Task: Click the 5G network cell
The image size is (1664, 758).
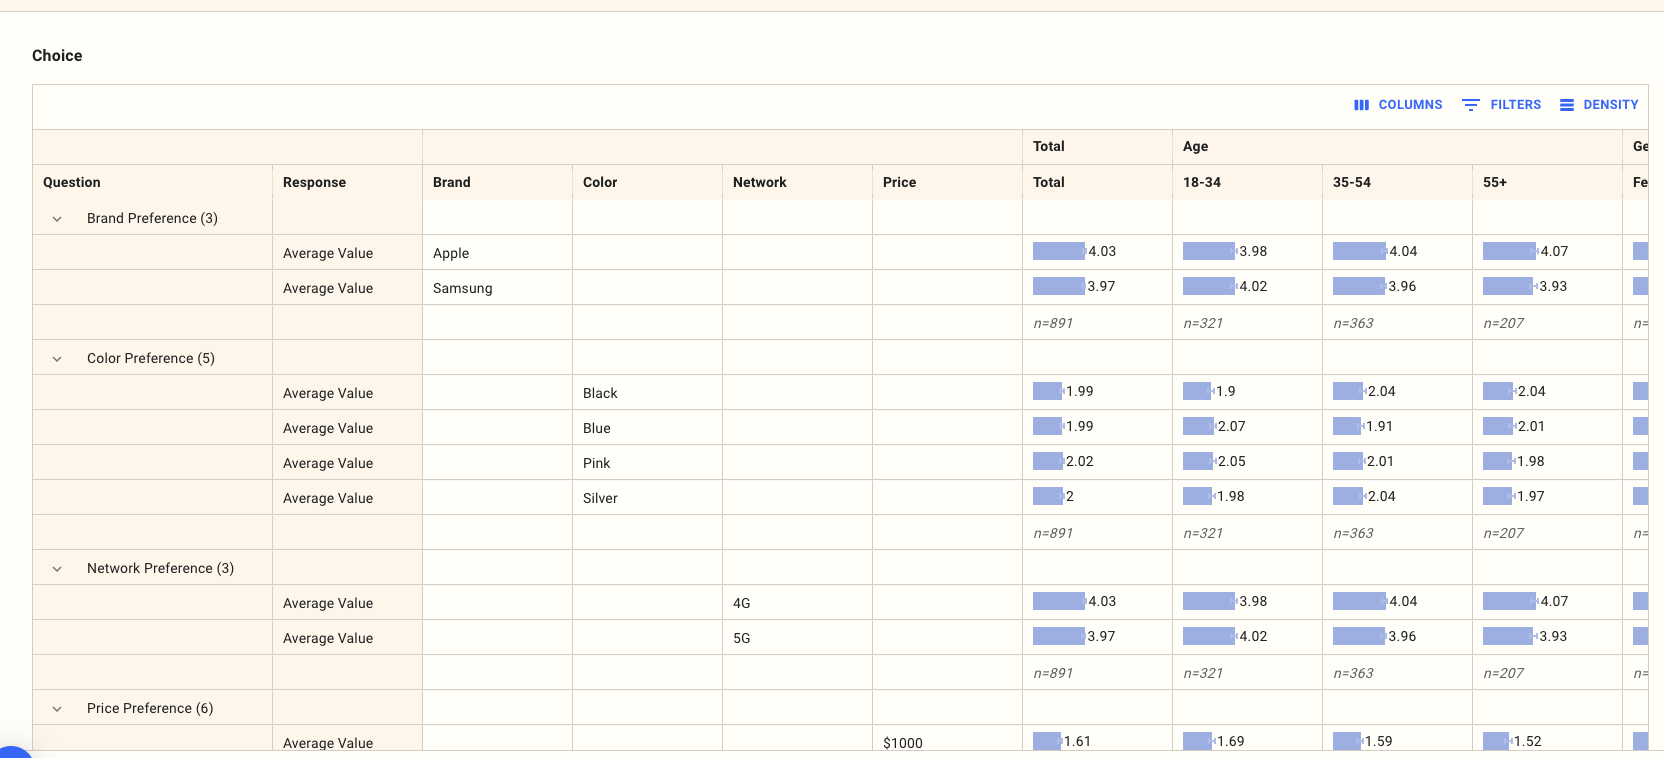Action: point(742,638)
